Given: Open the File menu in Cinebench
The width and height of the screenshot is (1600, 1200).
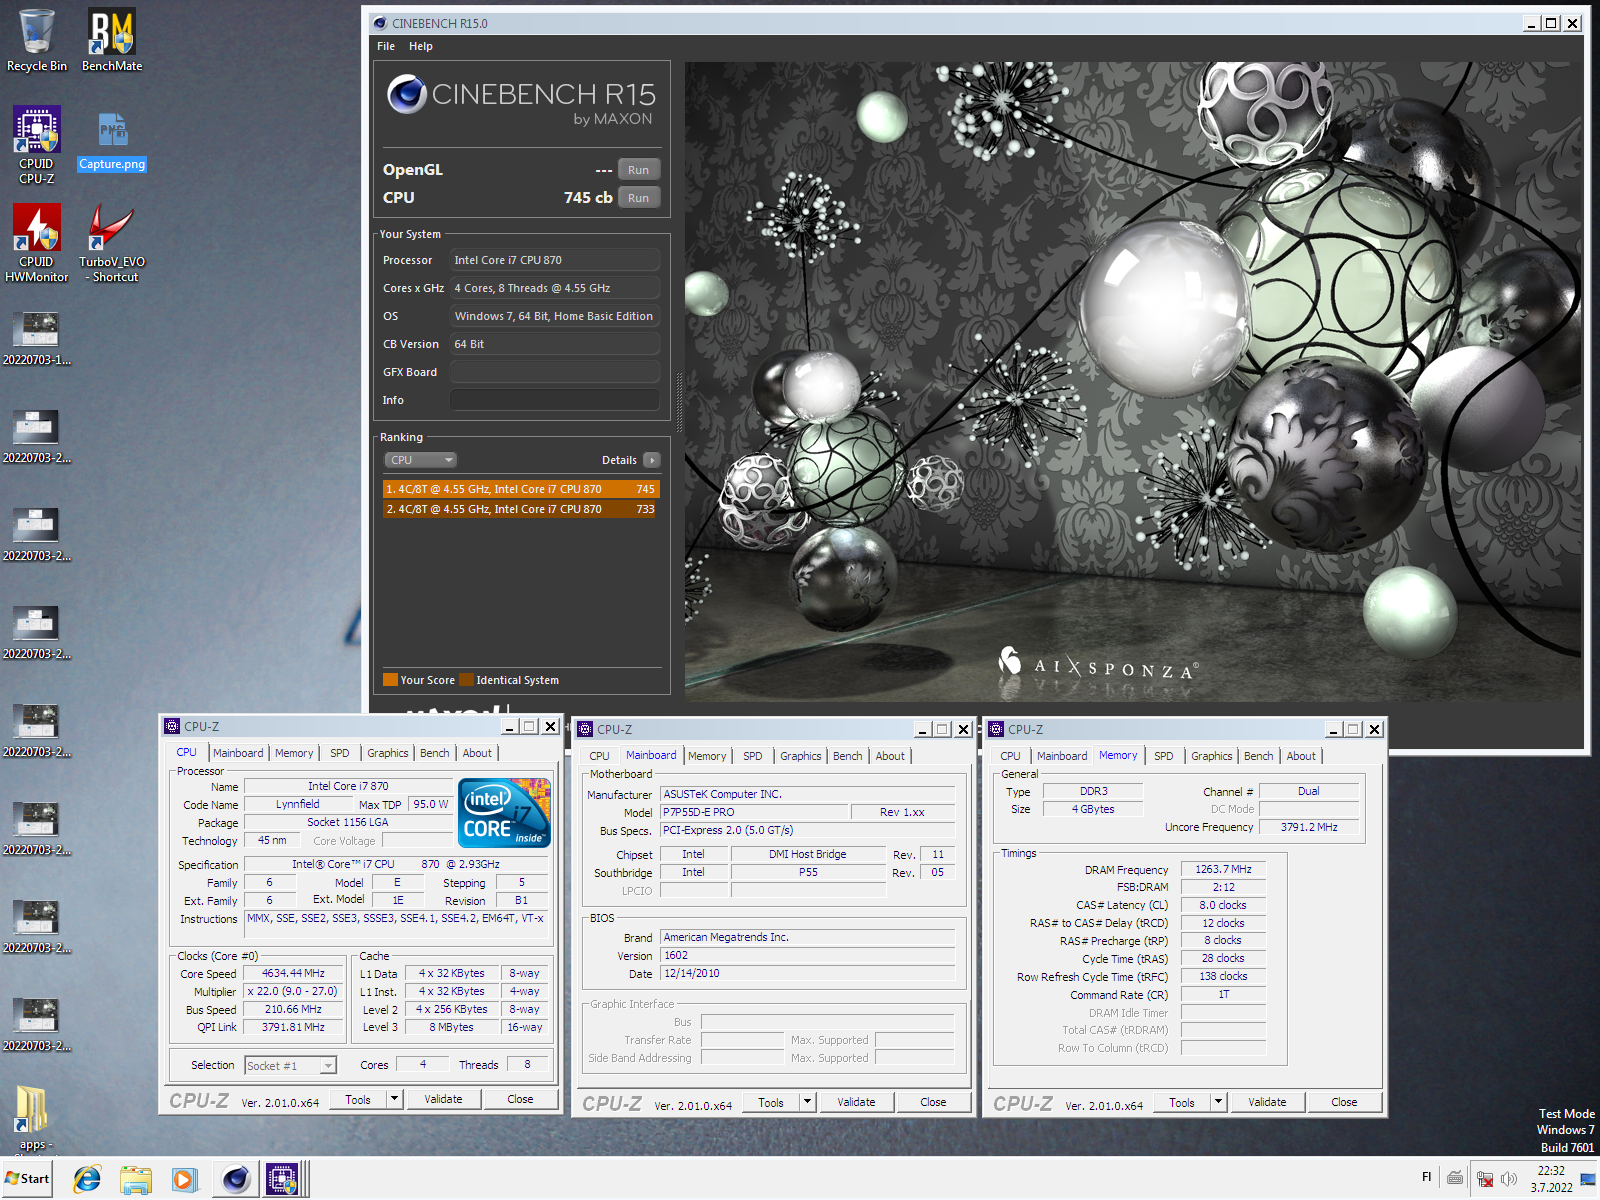Looking at the screenshot, I should click(x=386, y=46).
